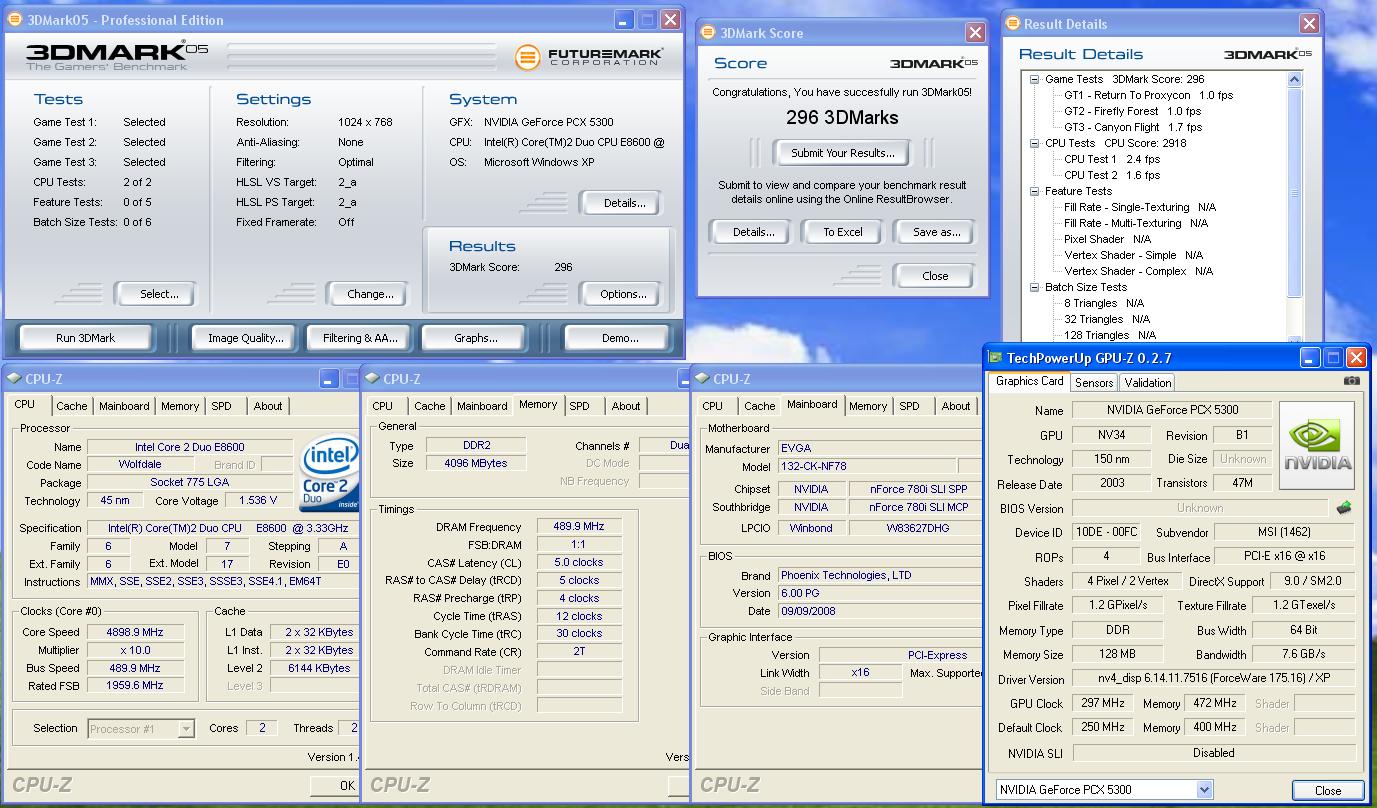Viewport: 1377px width, 808px height.
Task: Click the GPU-Z BIOS save chip icon
Action: point(1344,508)
